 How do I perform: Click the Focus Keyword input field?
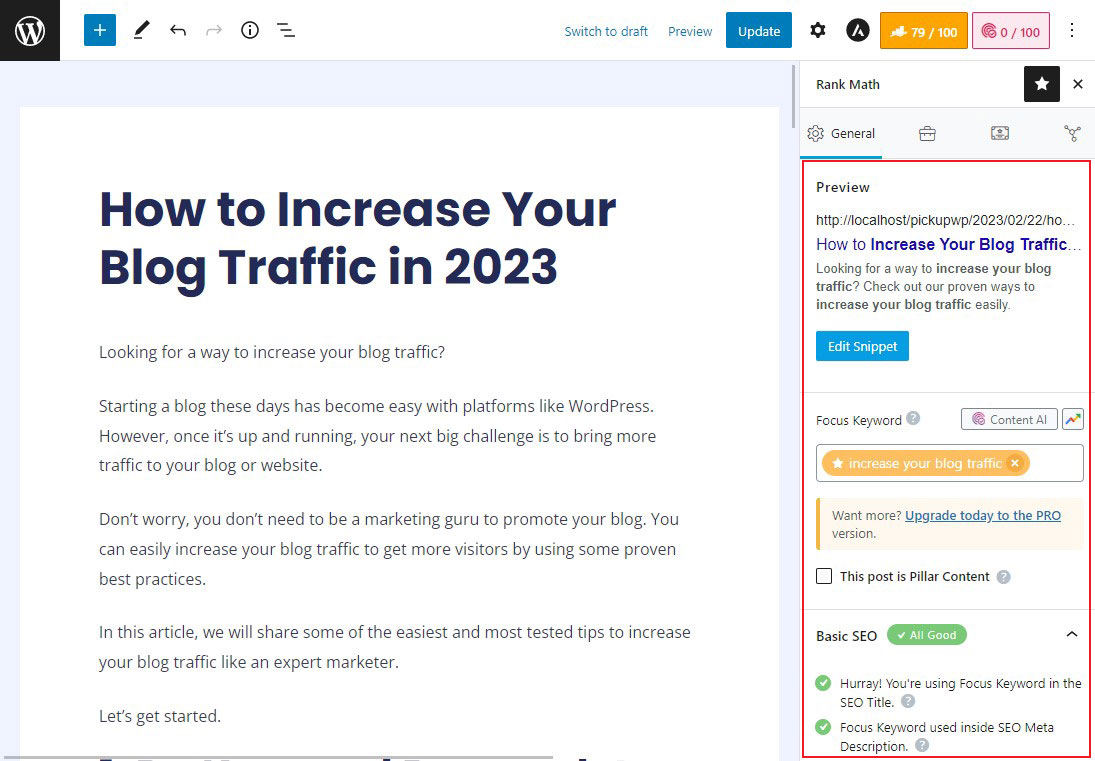point(950,464)
